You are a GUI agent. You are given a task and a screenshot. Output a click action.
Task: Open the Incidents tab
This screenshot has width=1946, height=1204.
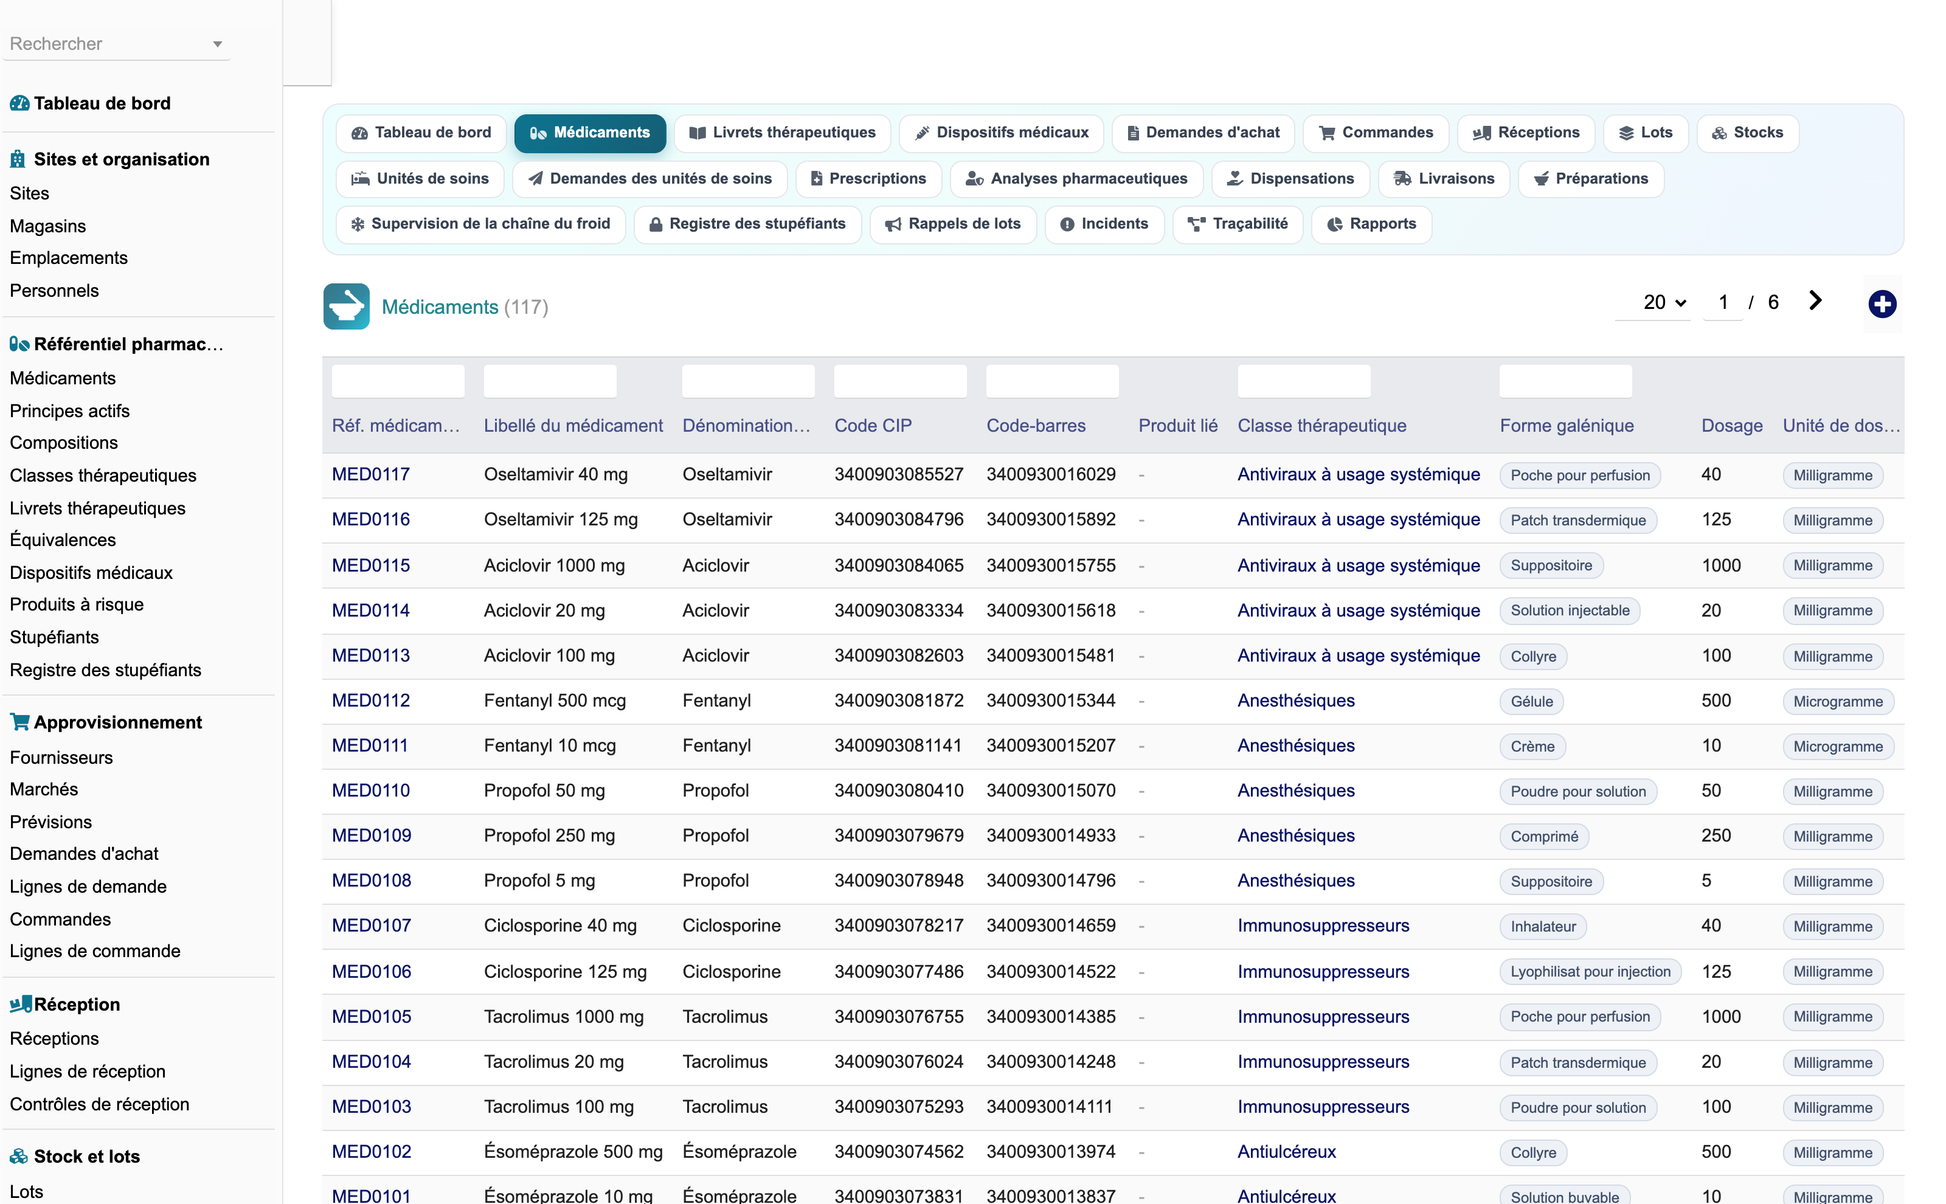click(x=1104, y=224)
